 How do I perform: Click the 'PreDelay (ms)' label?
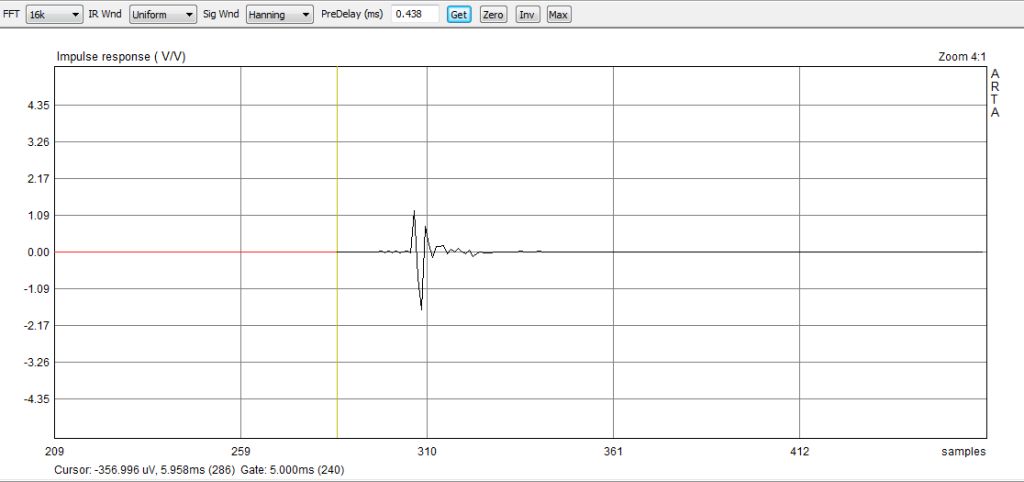click(x=351, y=14)
